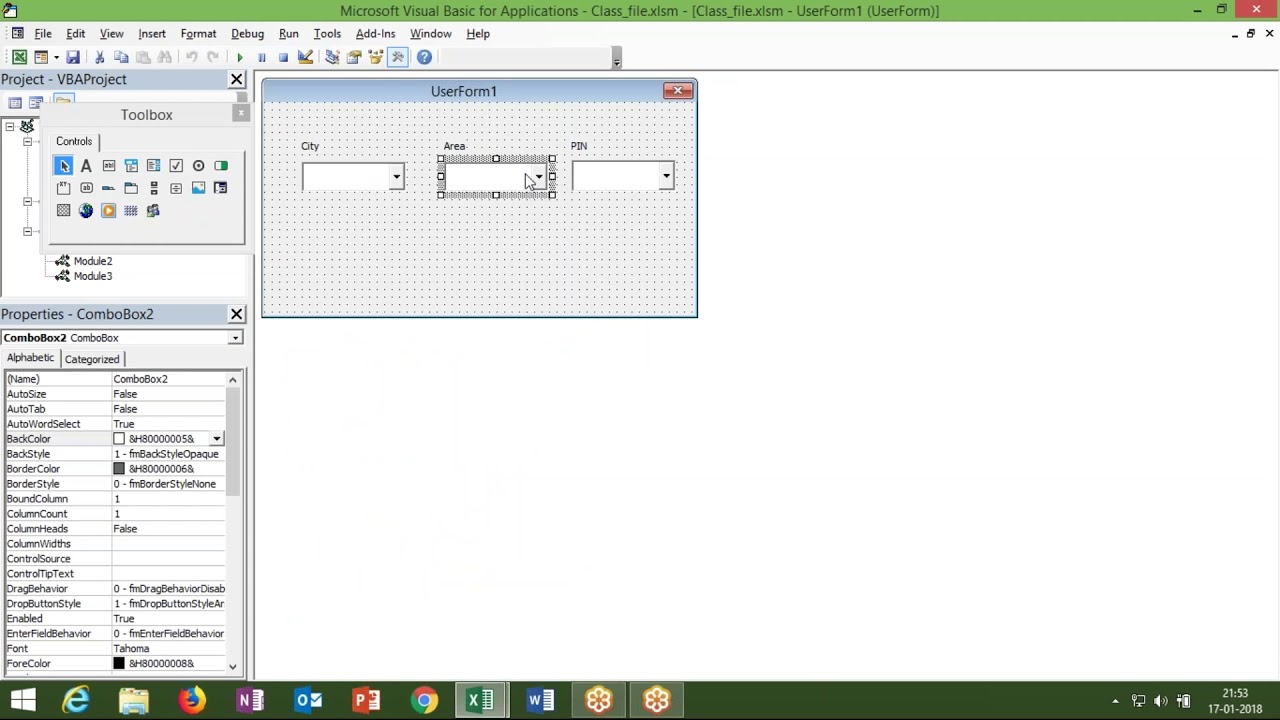The height and width of the screenshot is (720, 1280).
Task: Select the City label on the form
Action: click(310, 146)
